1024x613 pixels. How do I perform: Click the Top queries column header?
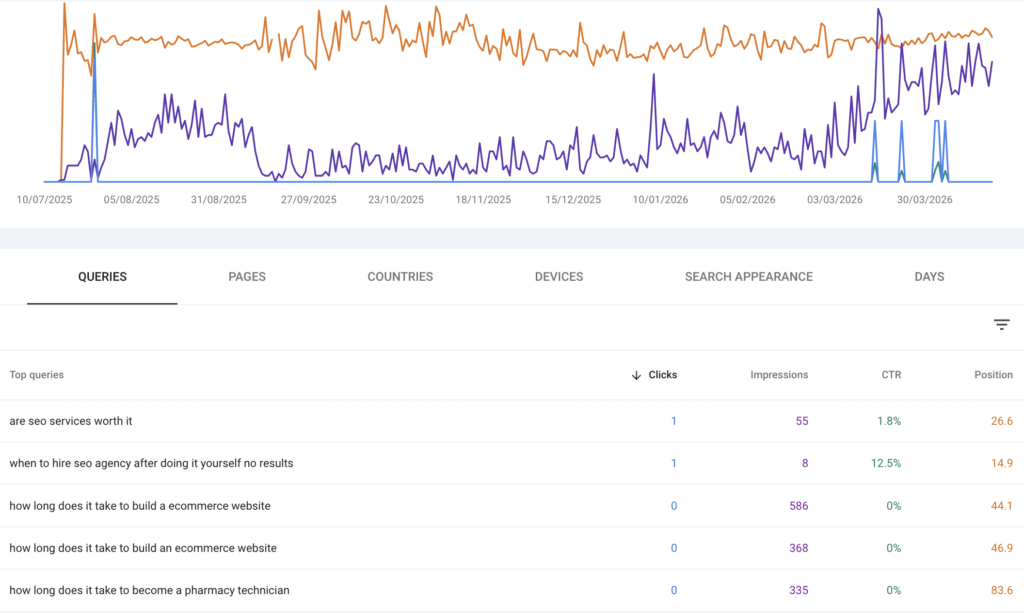click(37, 375)
